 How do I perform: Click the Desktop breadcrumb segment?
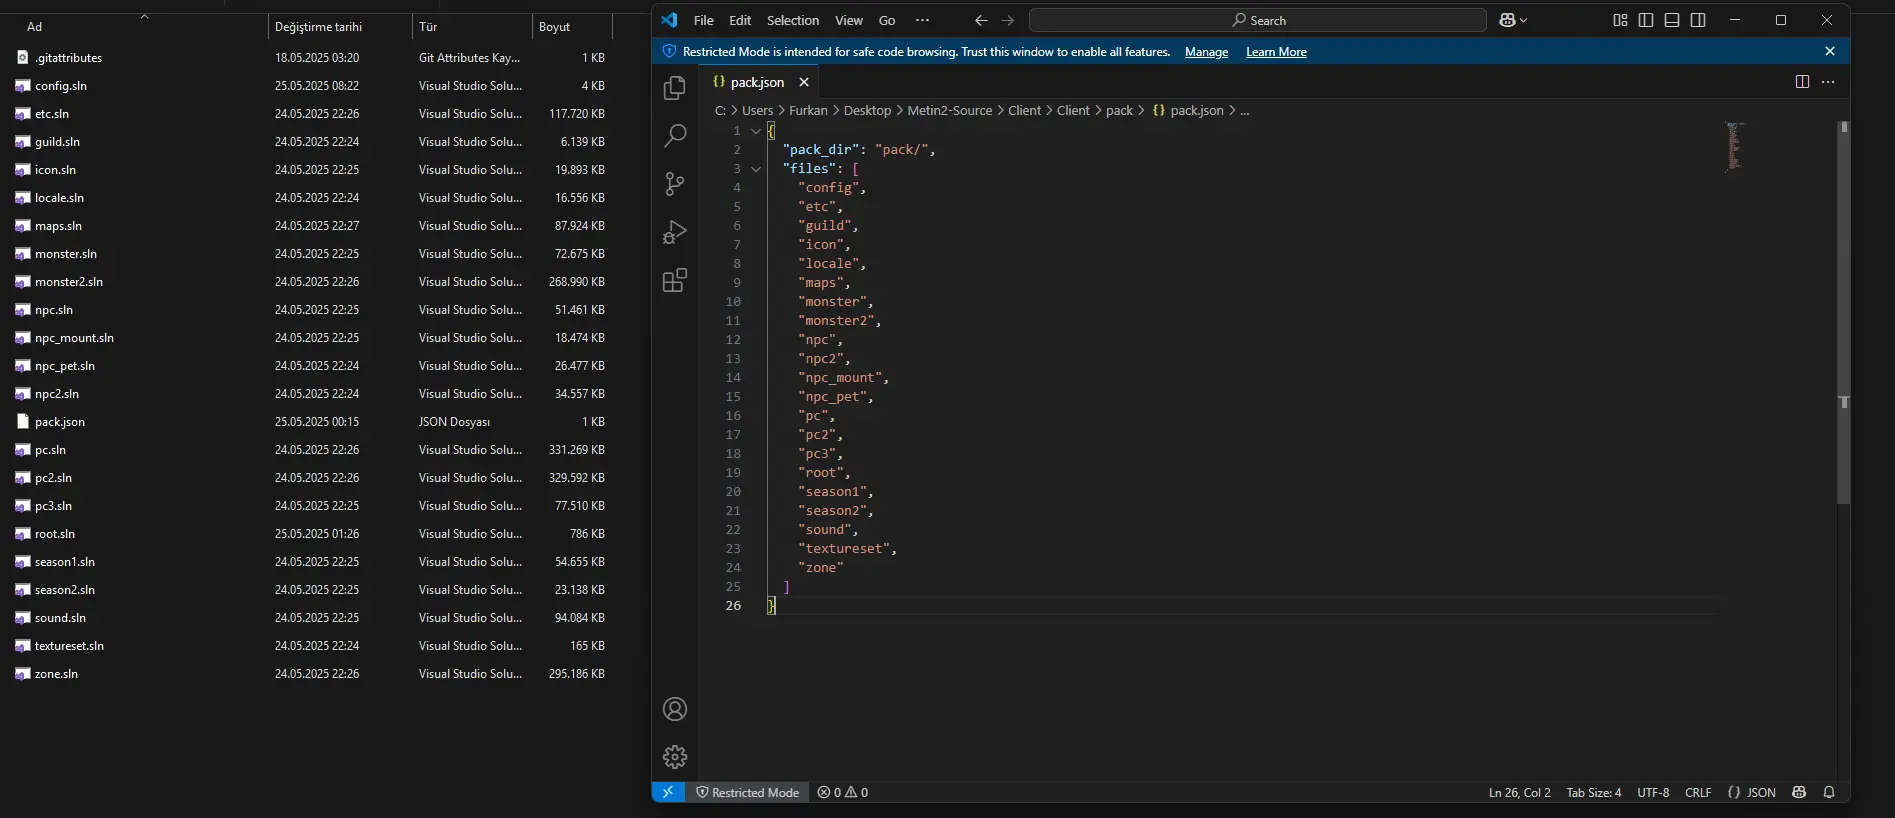pos(867,110)
